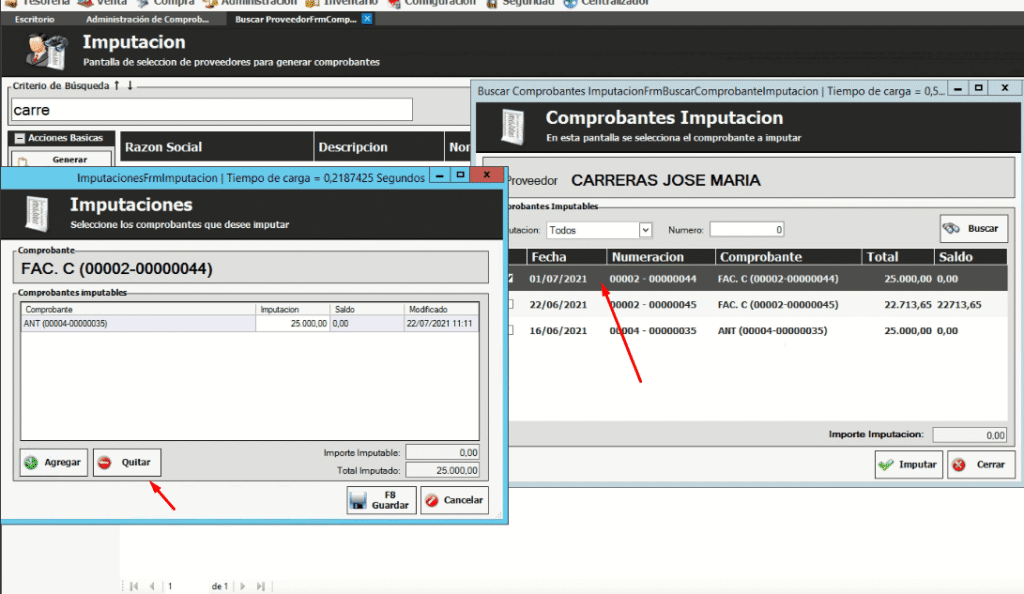Collapse the Acciones Basicas panel

(x=19, y=138)
